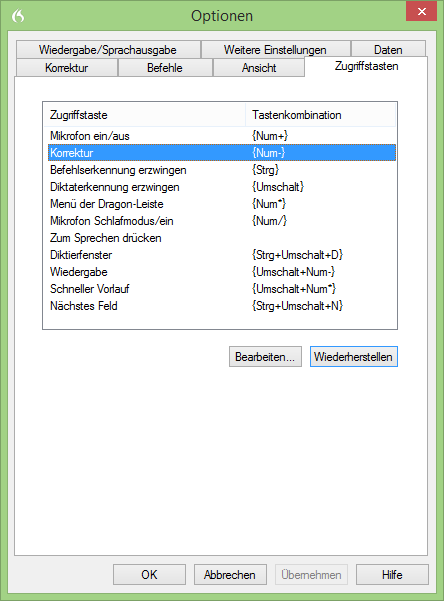
Task: Click the Tastenkombination column header
Action: (321, 115)
